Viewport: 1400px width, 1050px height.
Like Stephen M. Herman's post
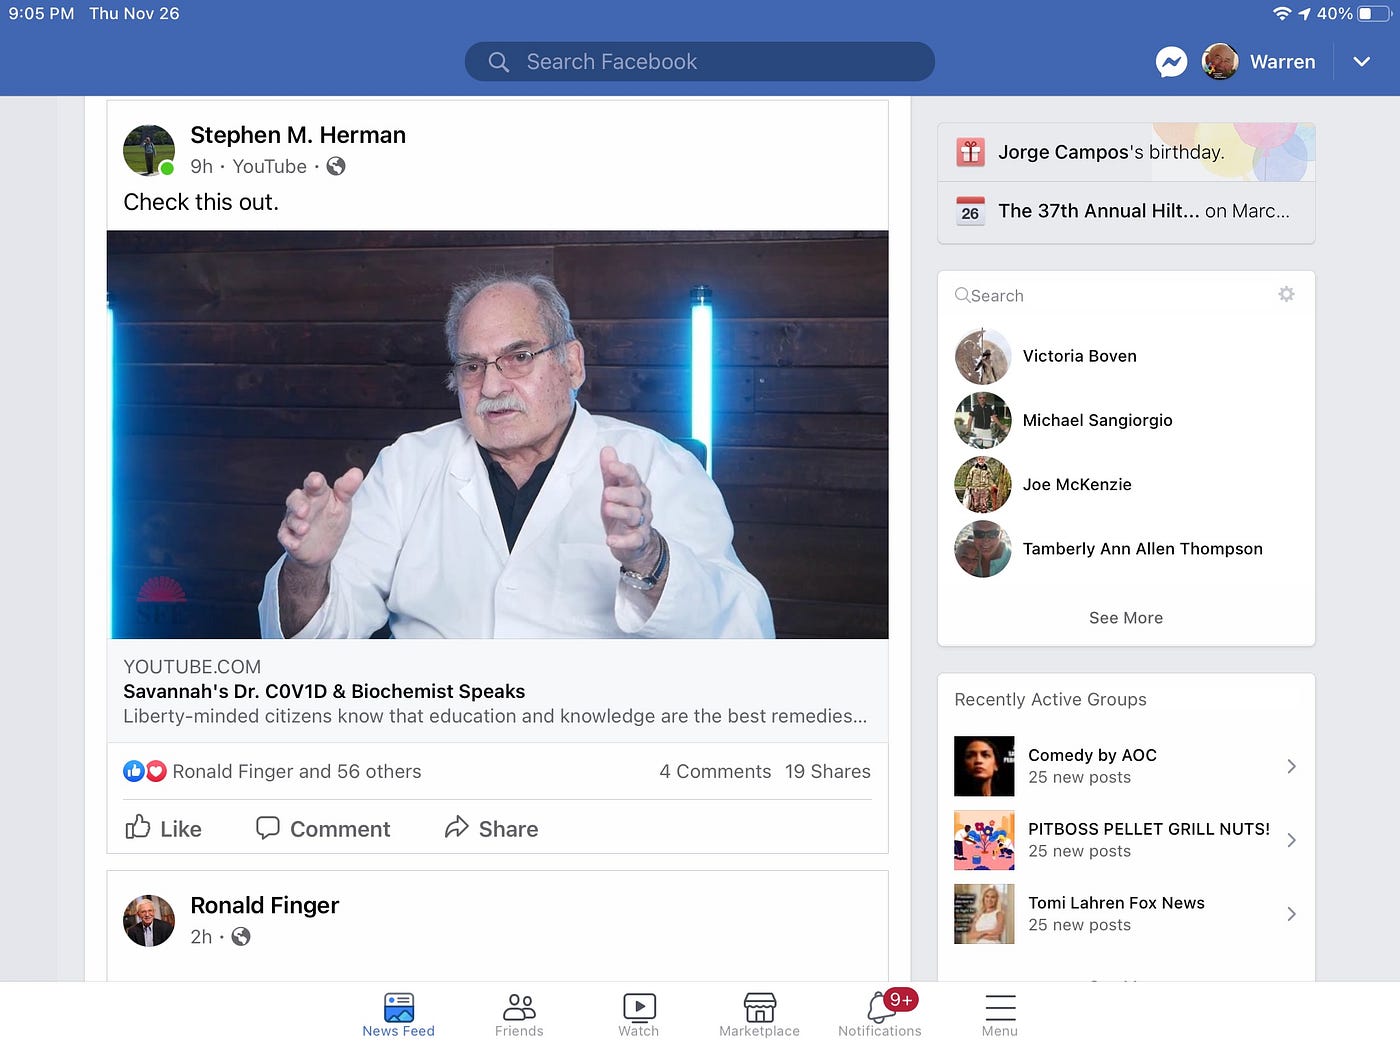point(163,828)
